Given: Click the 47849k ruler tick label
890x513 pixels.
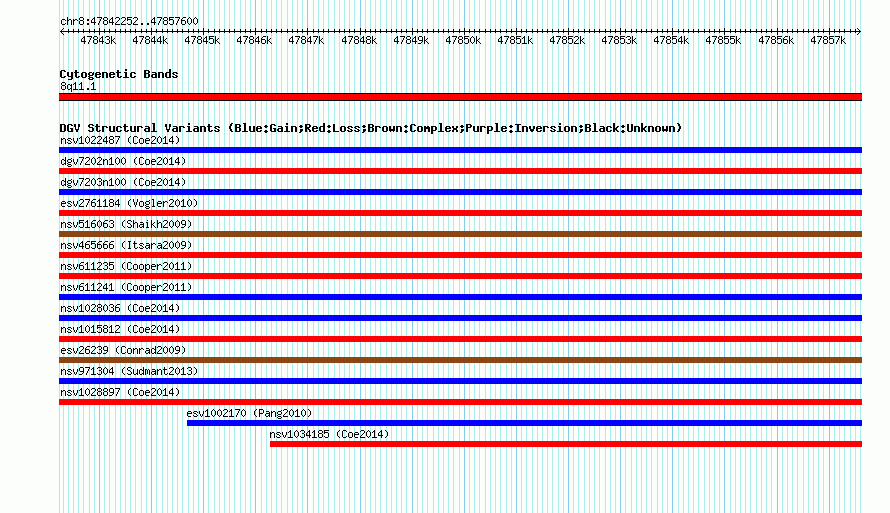Looking at the screenshot, I should (x=412, y=40).
